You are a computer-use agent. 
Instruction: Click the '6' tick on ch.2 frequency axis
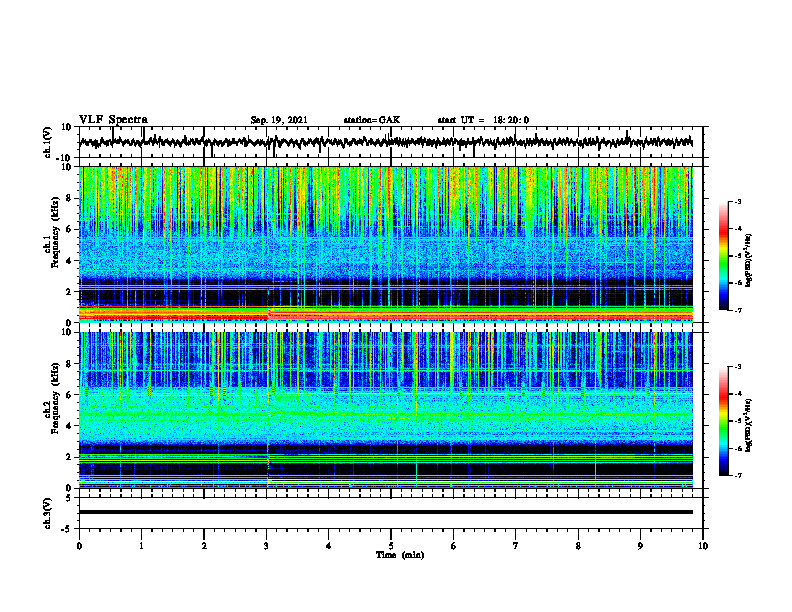(x=70, y=395)
